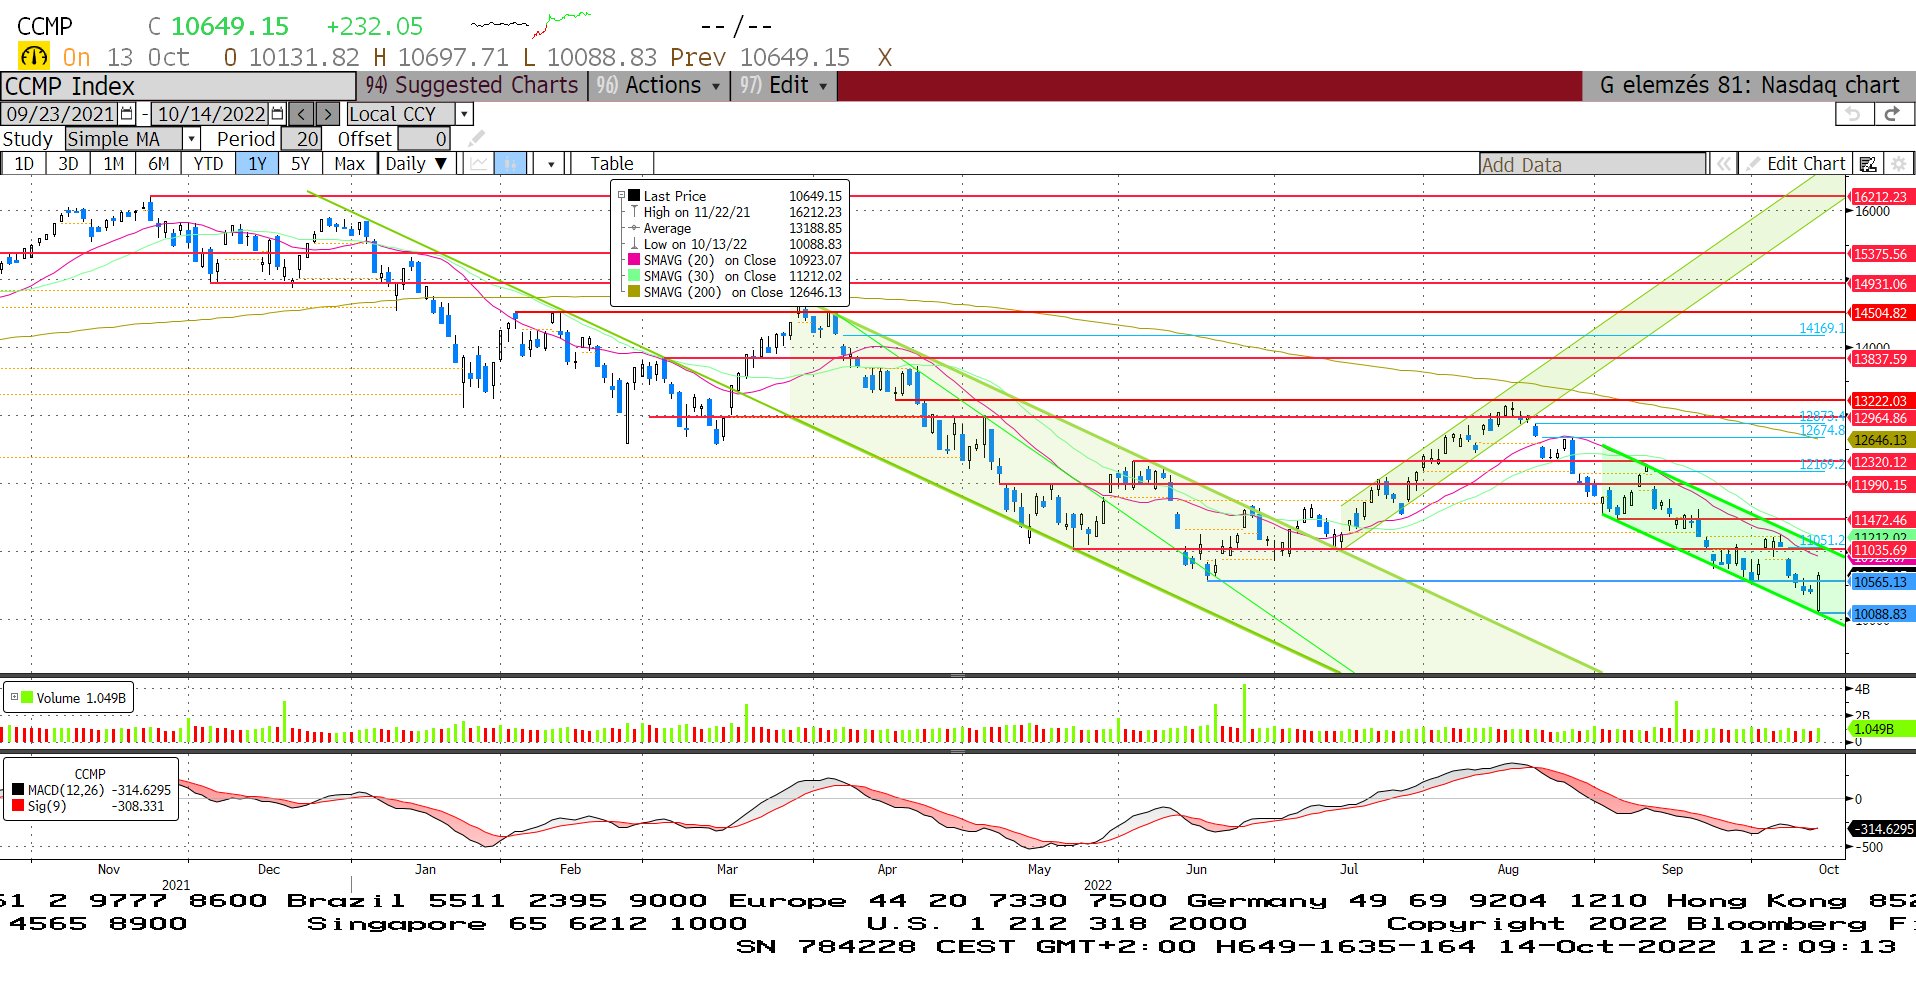Image resolution: width=1916 pixels, height=1002 pixels.
Task: Click the 16212.23 price label on axis
Action: coord(1880,197)
